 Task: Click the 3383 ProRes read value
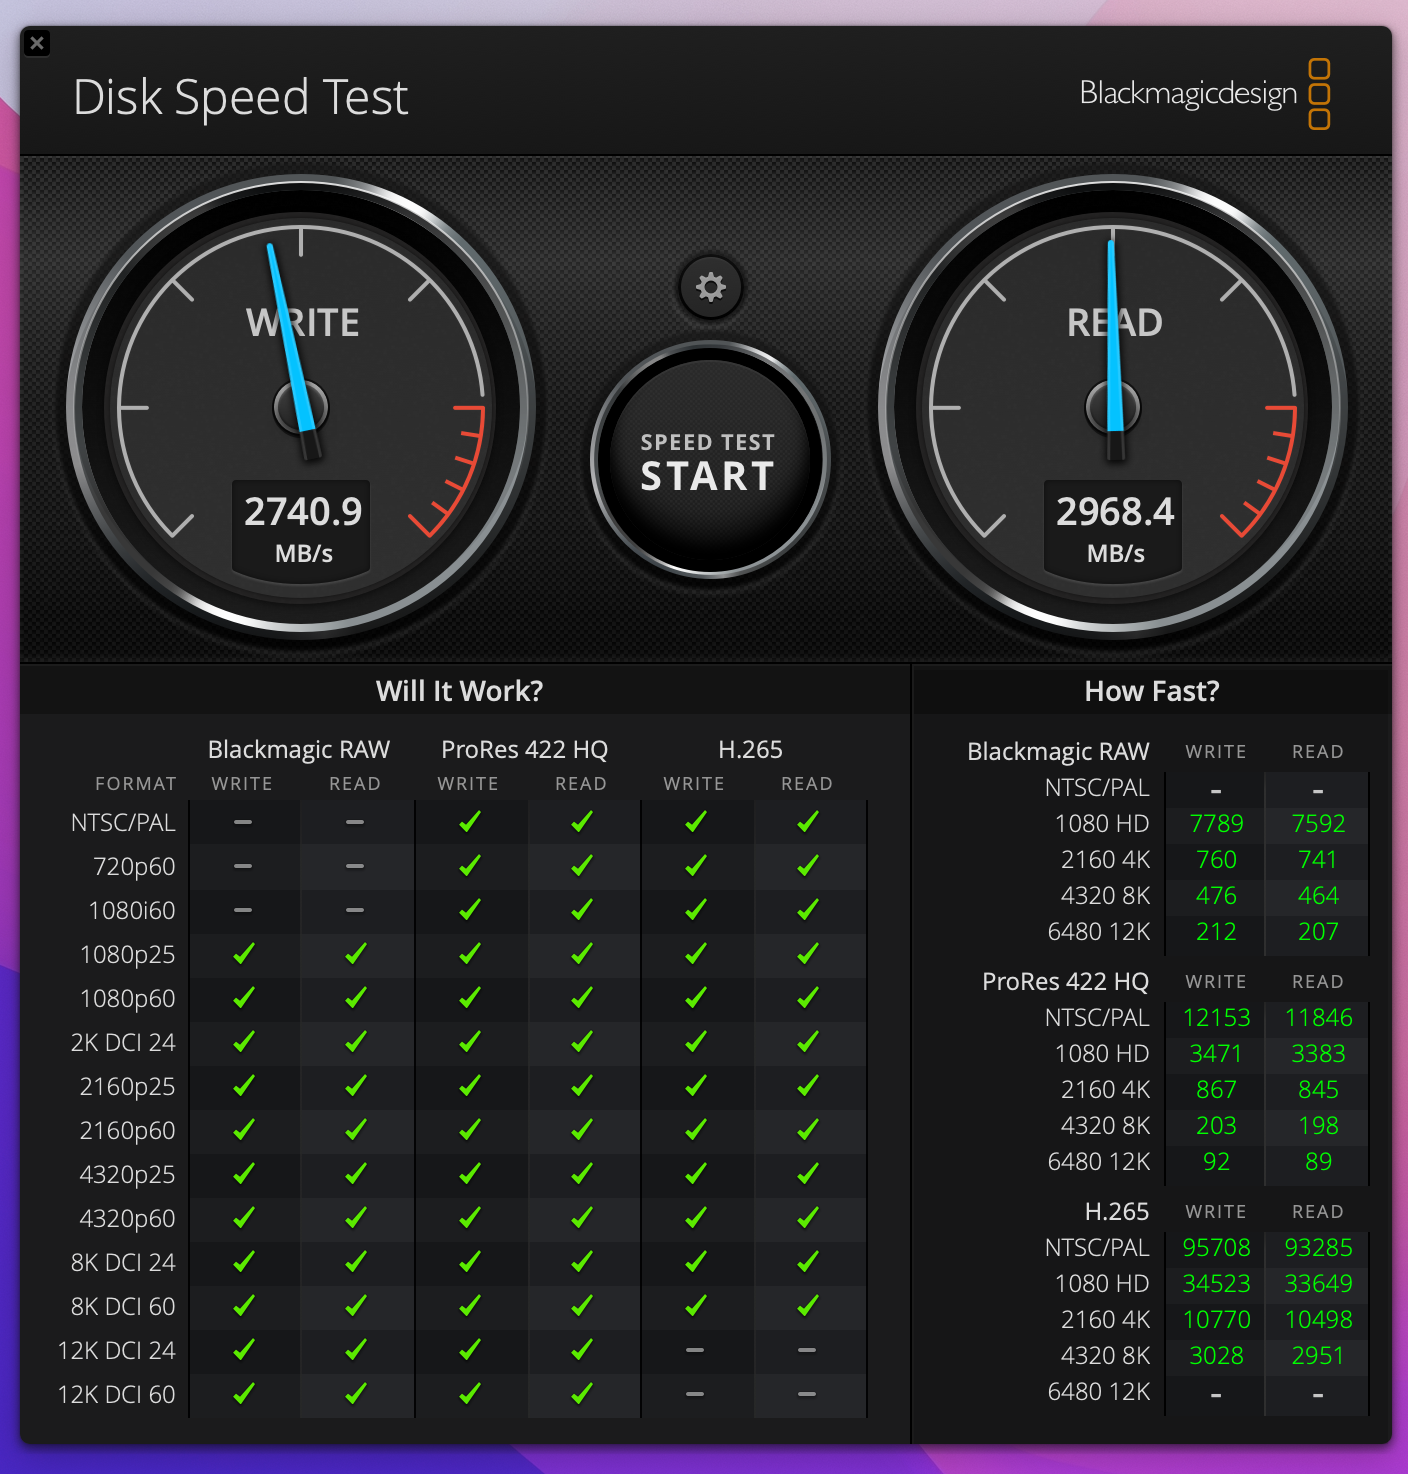(1319, 1054)
